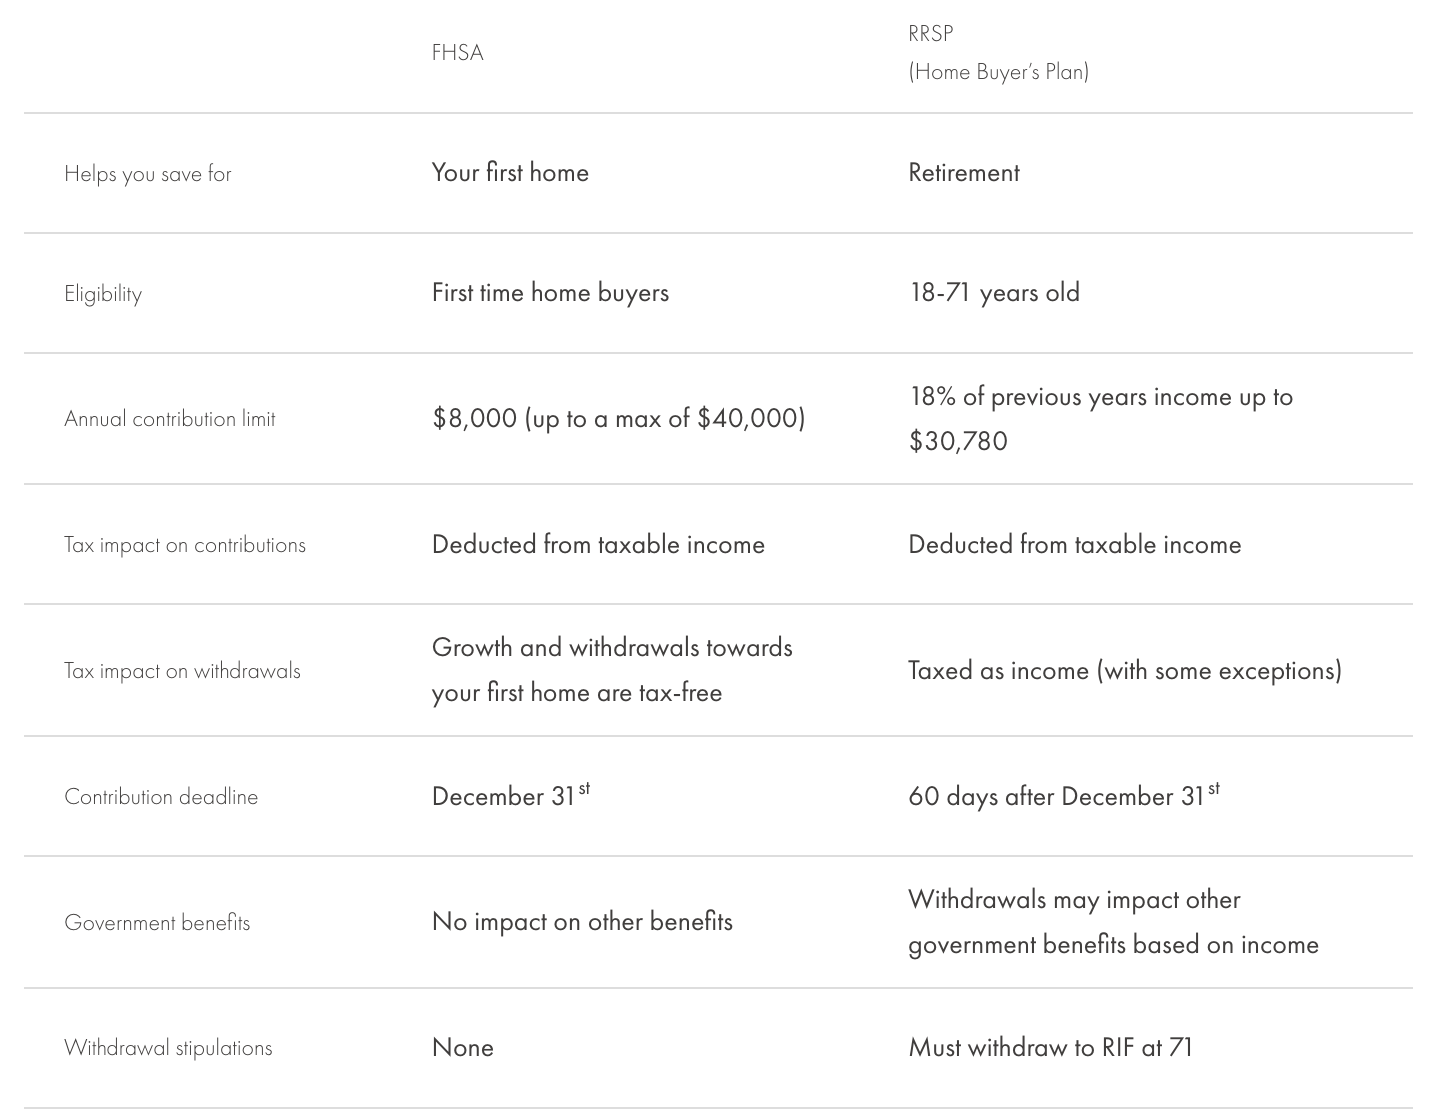Image resolution: width=1438 pixels, height=1120 pixels.
Task: Click 'Must withdraw to RIF at 71'
Action: [1051, 1048]
